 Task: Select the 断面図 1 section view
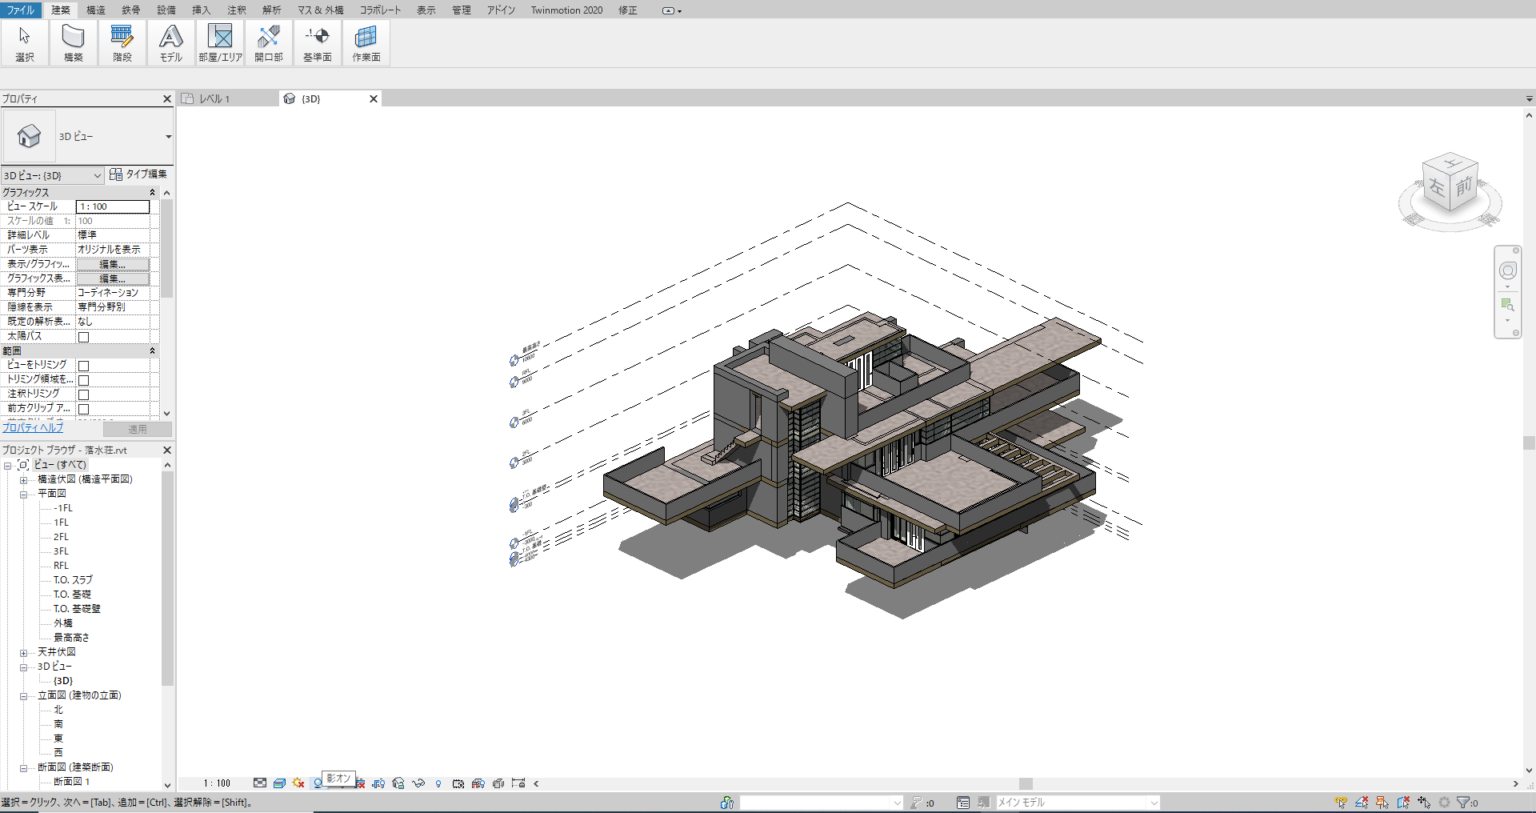tap(72, 782)
